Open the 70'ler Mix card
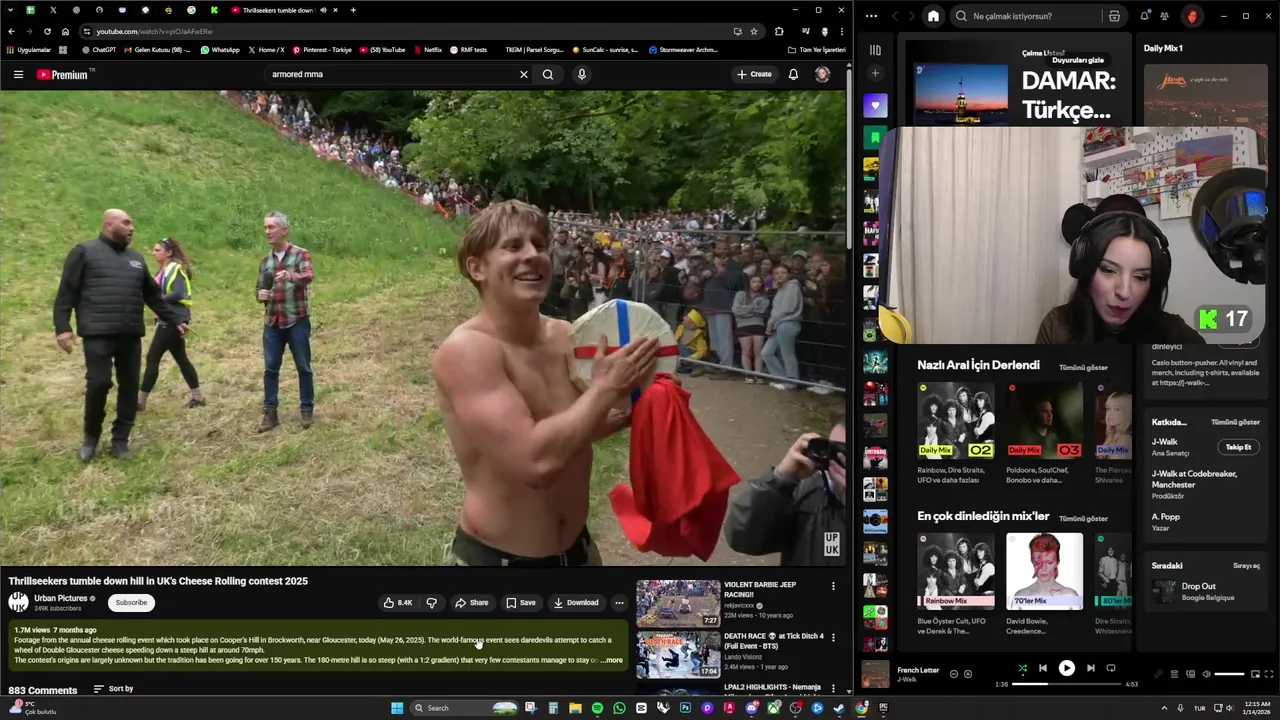This screenshot has height=720, width=1280. point(1044,583)
